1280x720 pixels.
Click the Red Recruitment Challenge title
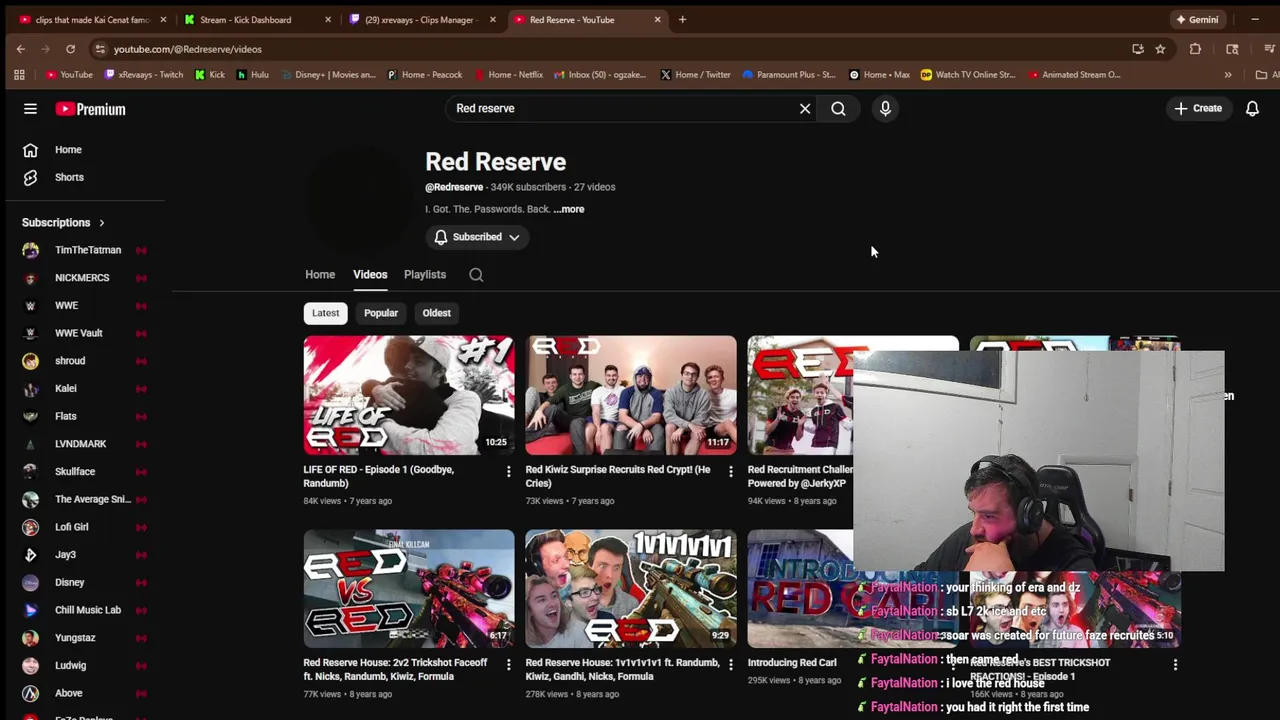click(800, 476)
